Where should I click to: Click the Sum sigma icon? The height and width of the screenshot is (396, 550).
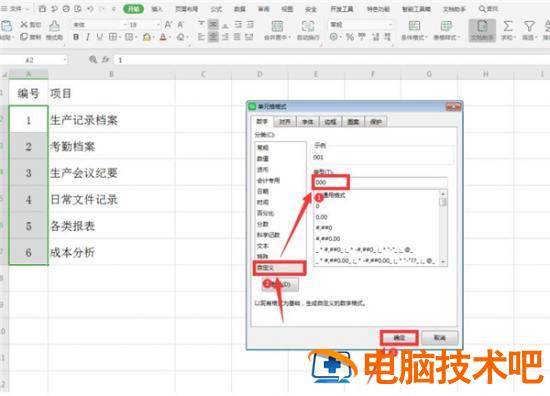click(x=508, y=26)
